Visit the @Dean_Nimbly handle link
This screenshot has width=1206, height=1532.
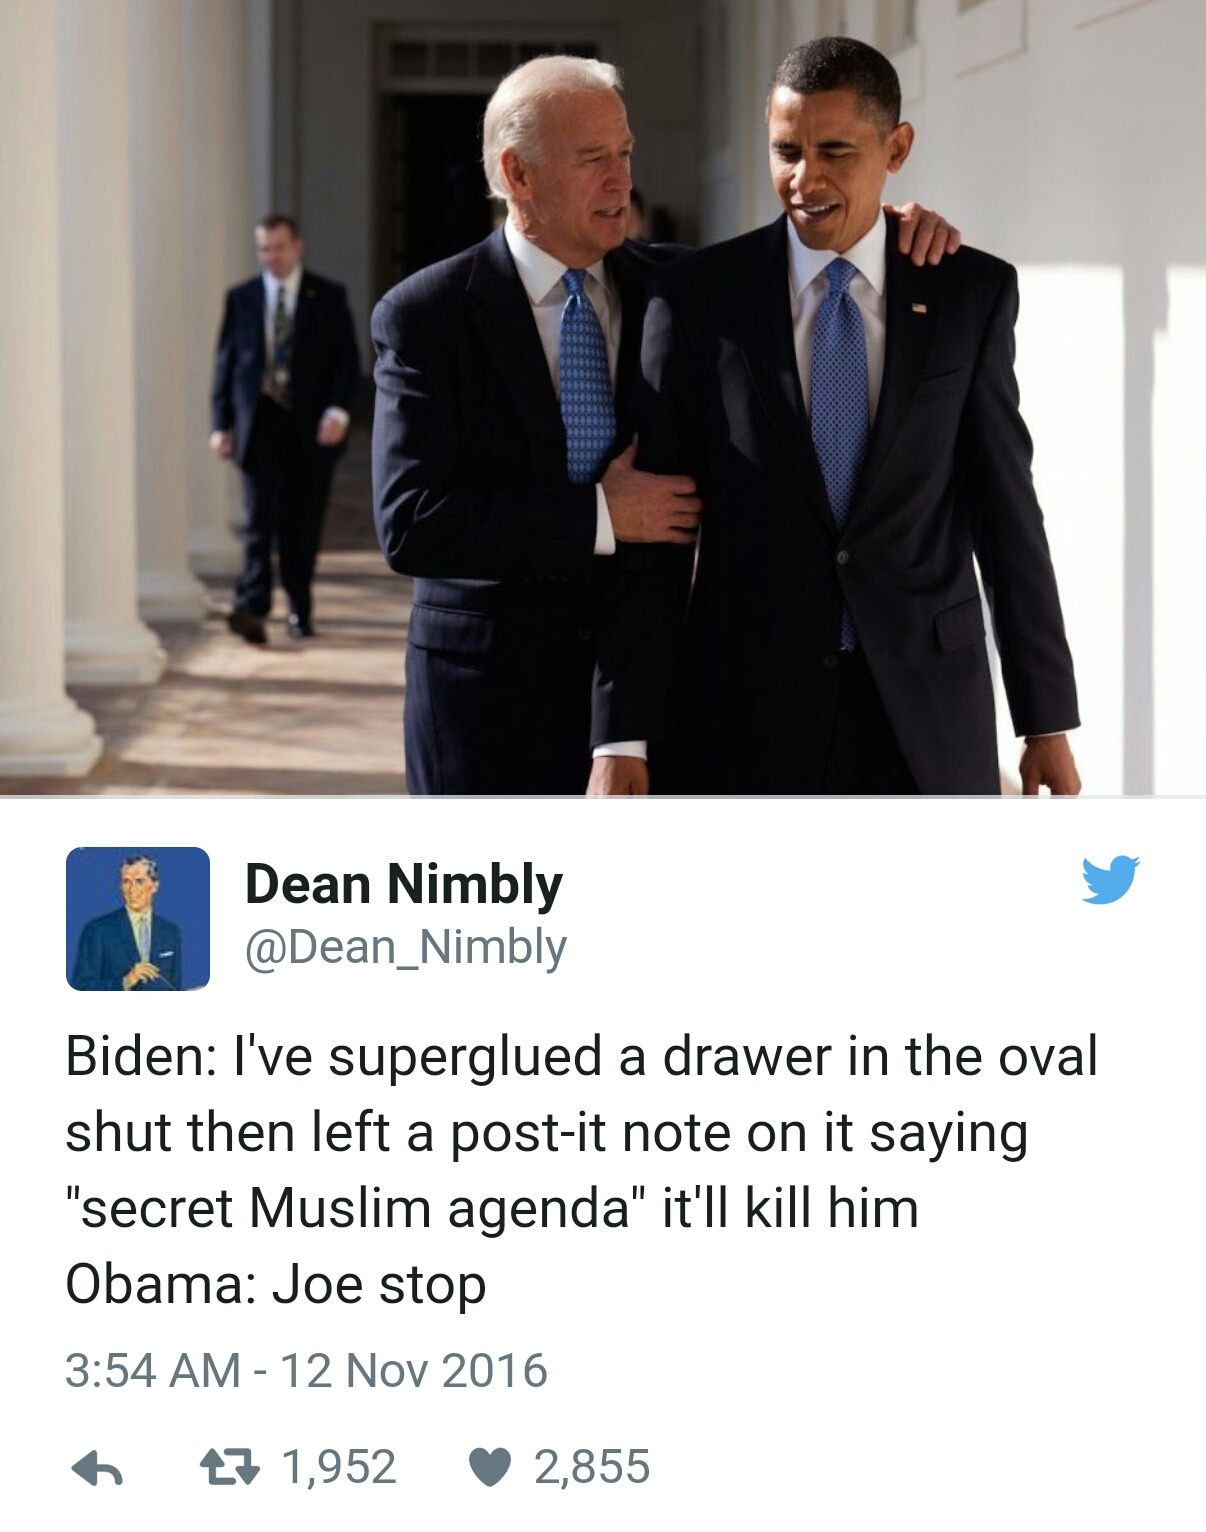[406, 947]
